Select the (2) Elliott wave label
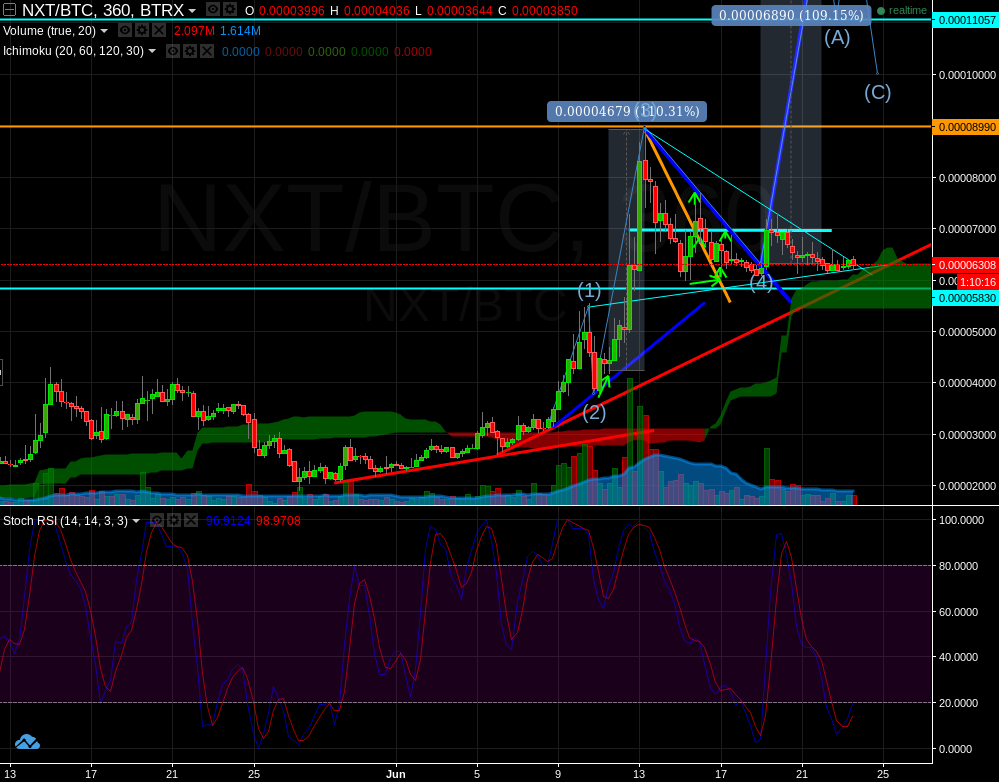The height and width of the screenshot is (782, 999). (x=594, y=412)
